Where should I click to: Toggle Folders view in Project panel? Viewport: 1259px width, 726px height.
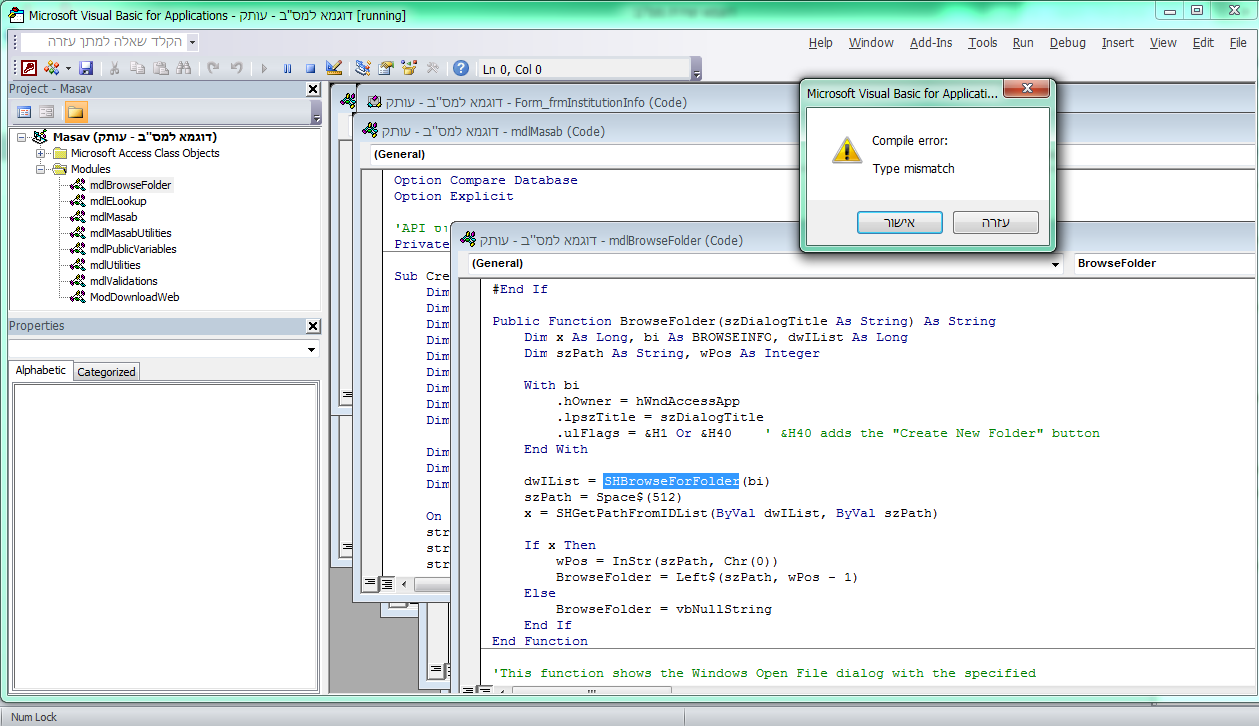(76, 112)
